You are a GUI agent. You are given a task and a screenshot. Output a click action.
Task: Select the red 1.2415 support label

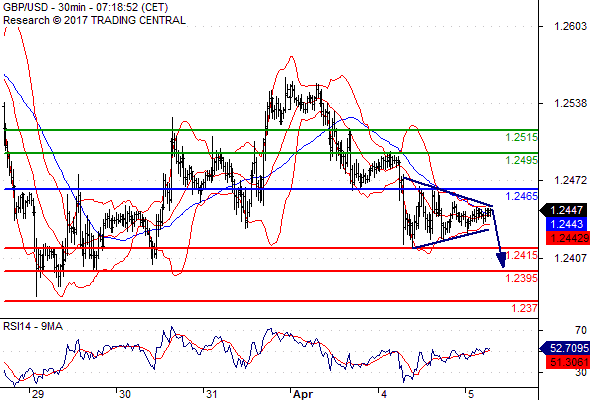click(522, 255)
